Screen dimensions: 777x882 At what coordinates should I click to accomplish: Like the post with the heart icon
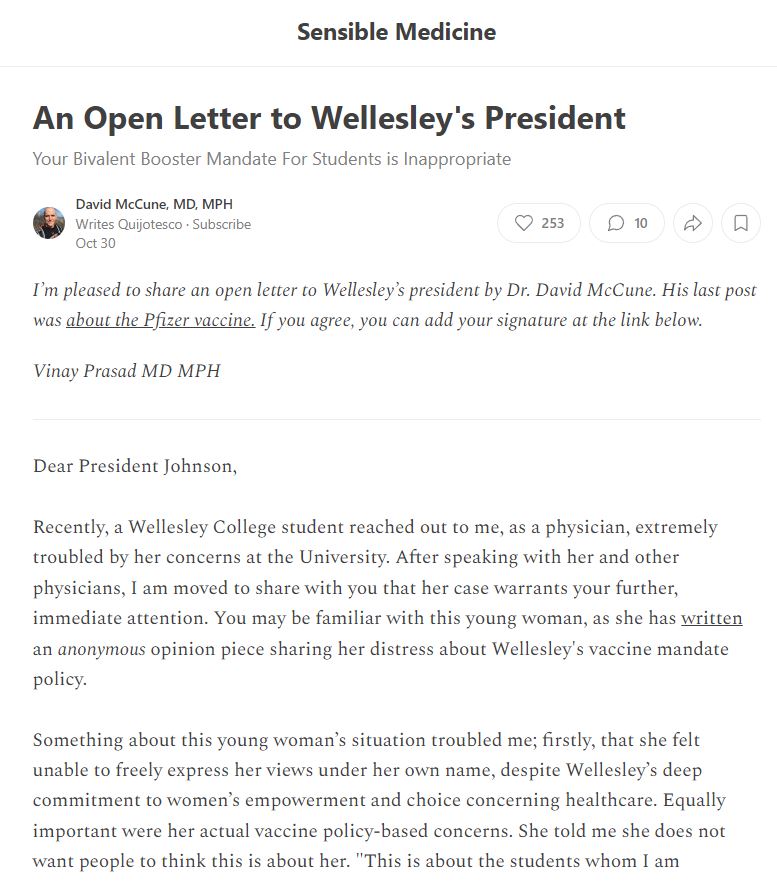539,223
